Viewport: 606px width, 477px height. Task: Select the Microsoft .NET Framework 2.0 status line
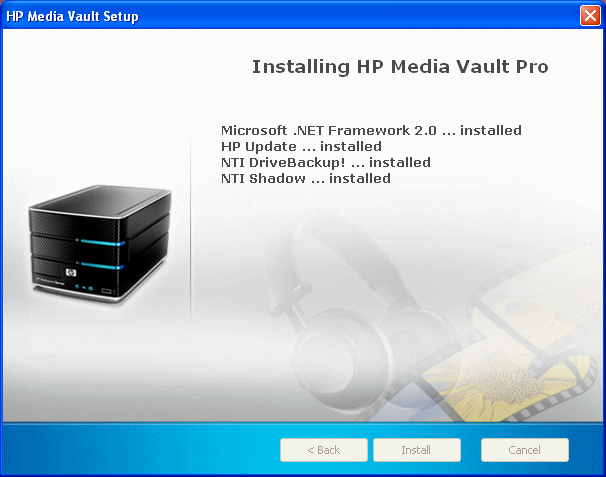(371, 130)
